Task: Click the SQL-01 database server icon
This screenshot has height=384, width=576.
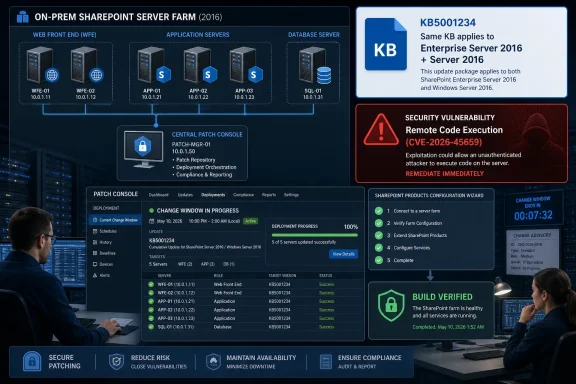Action: [314, 66]
